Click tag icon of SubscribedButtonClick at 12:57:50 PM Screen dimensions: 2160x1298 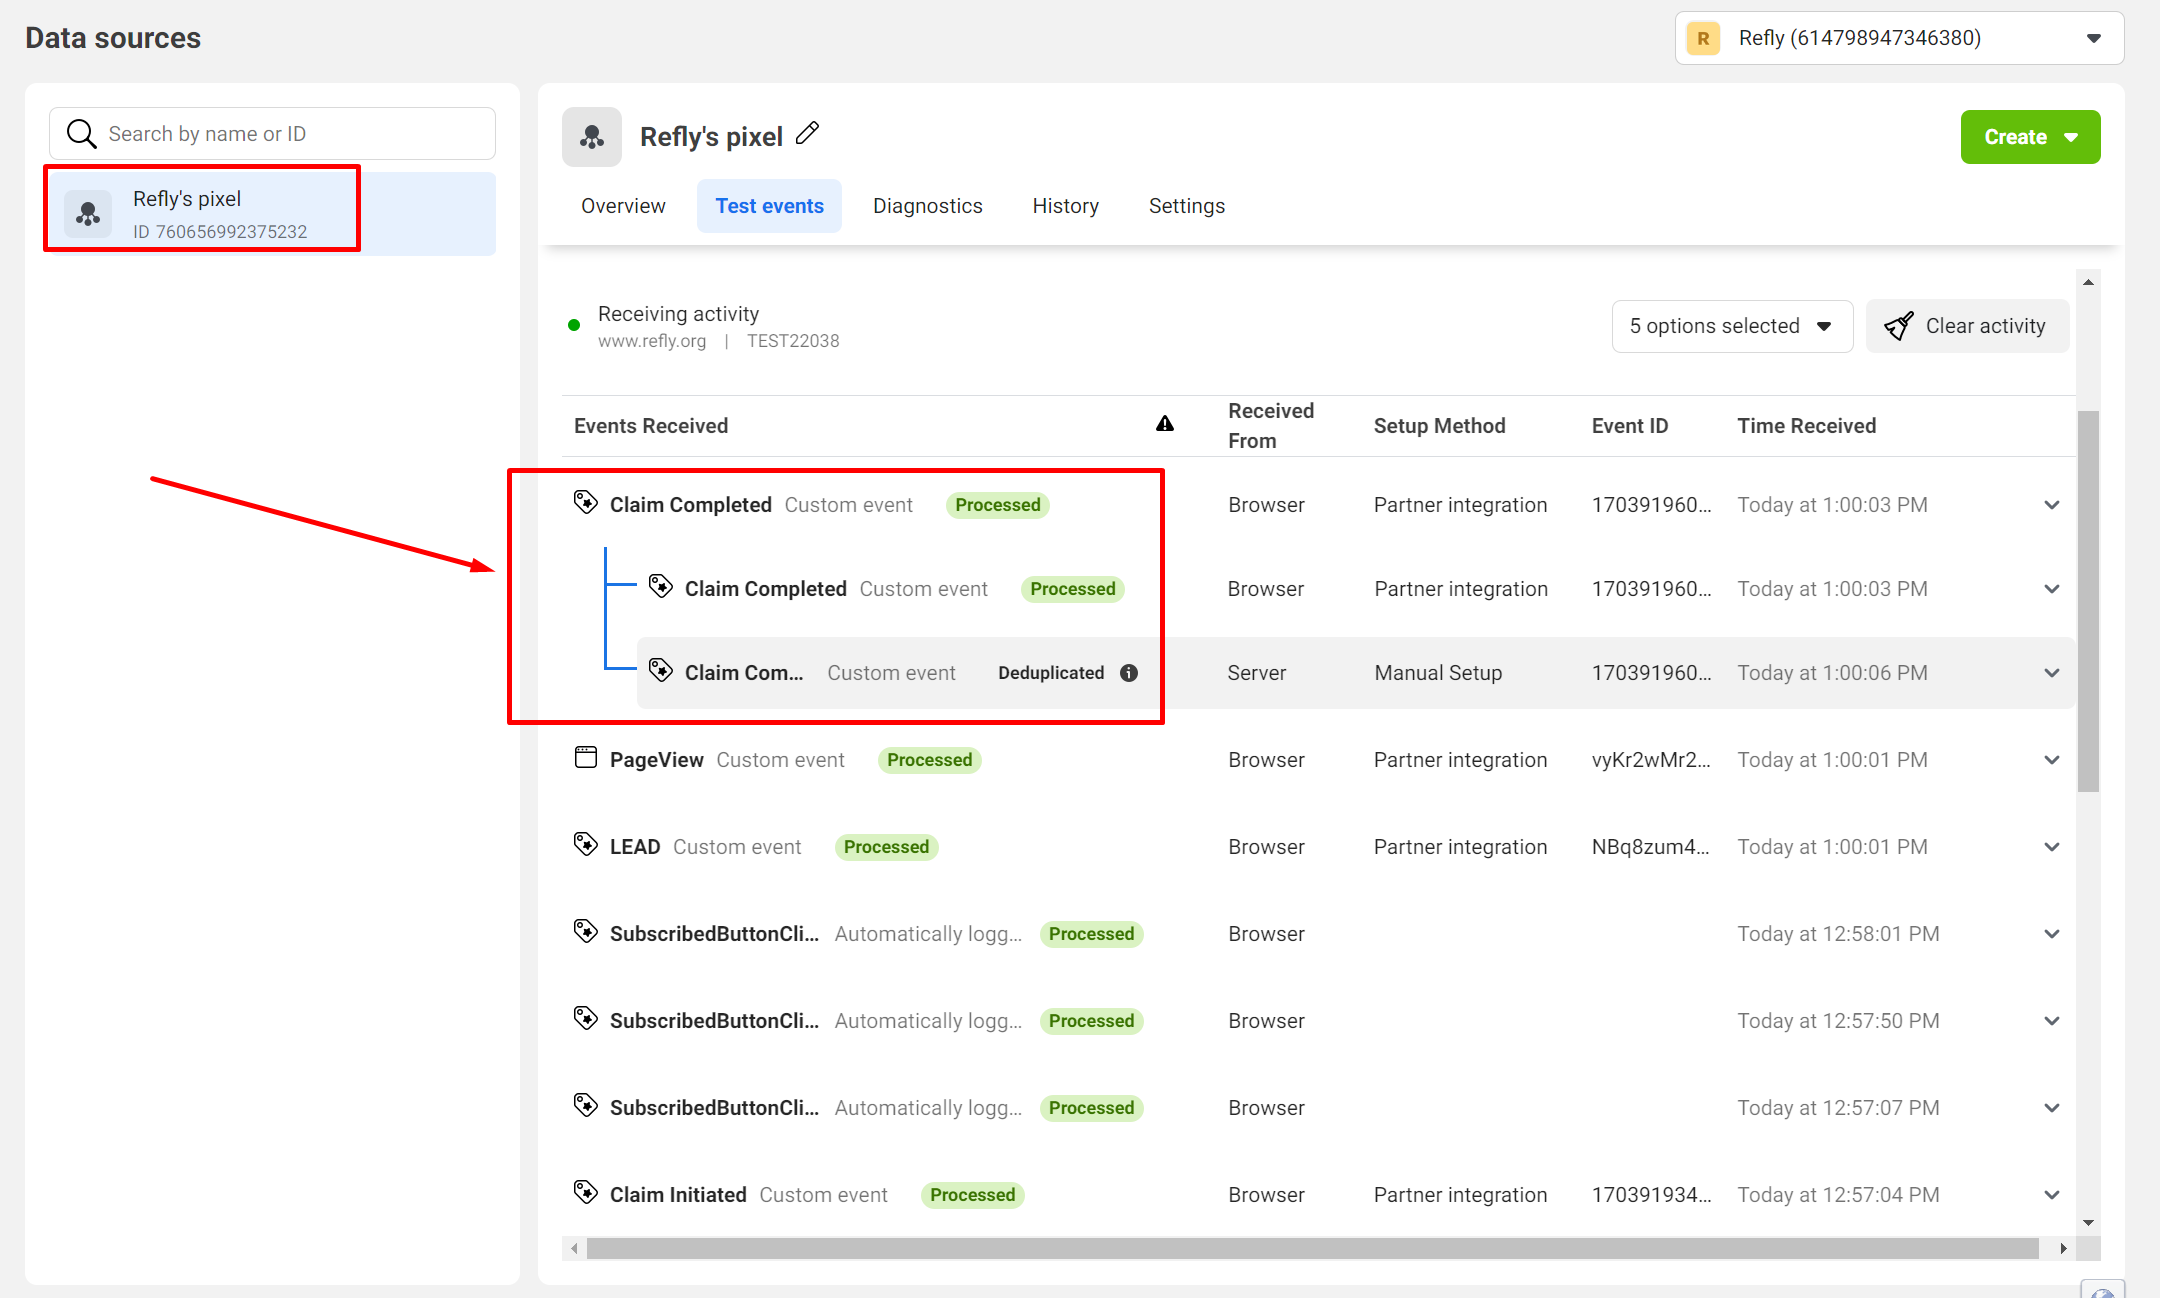click(586, 1018)
